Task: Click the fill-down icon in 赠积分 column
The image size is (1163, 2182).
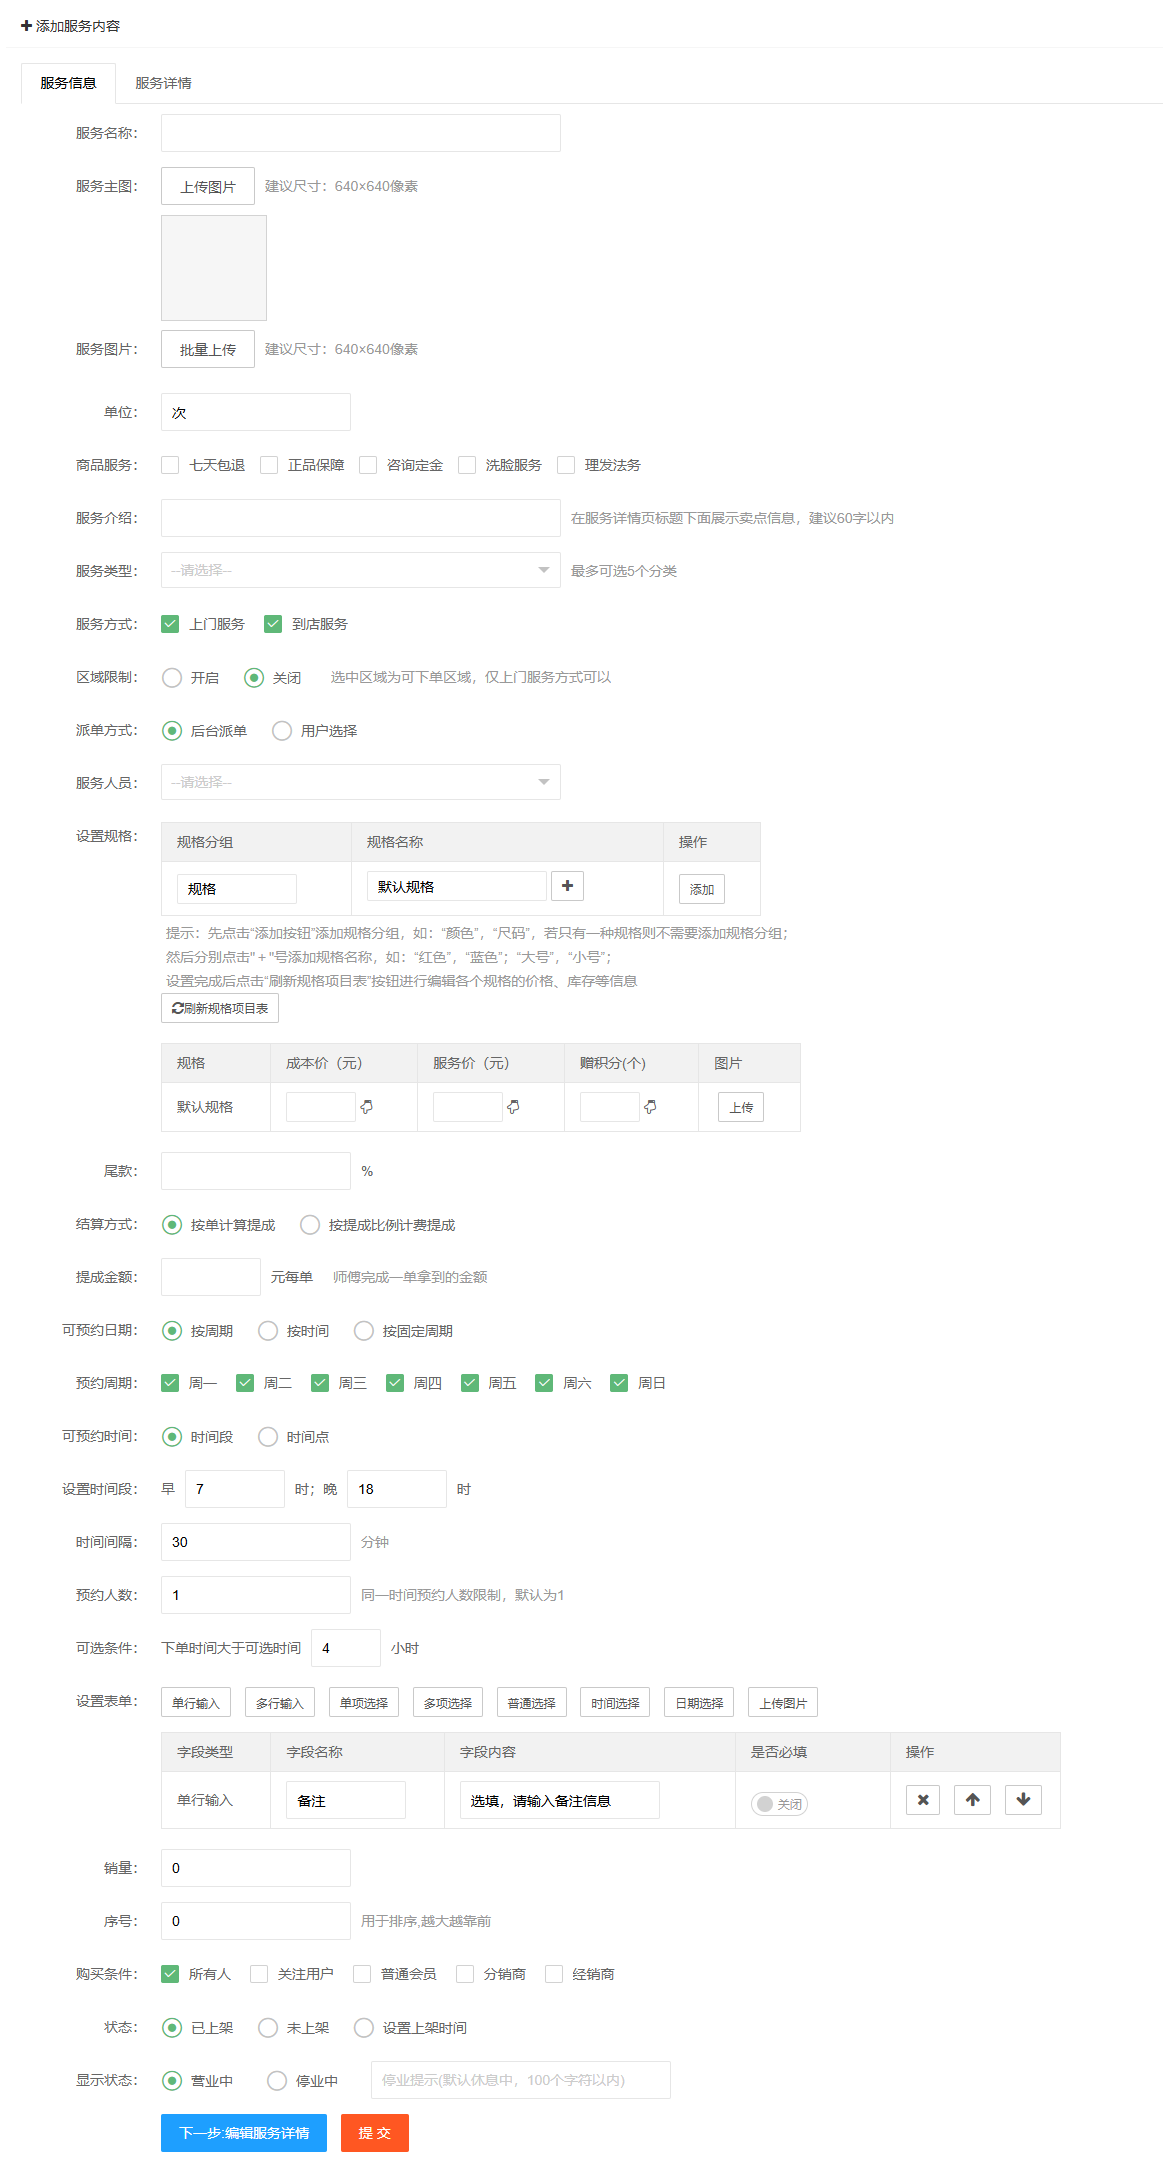Action: click(x=650, y=1107)
